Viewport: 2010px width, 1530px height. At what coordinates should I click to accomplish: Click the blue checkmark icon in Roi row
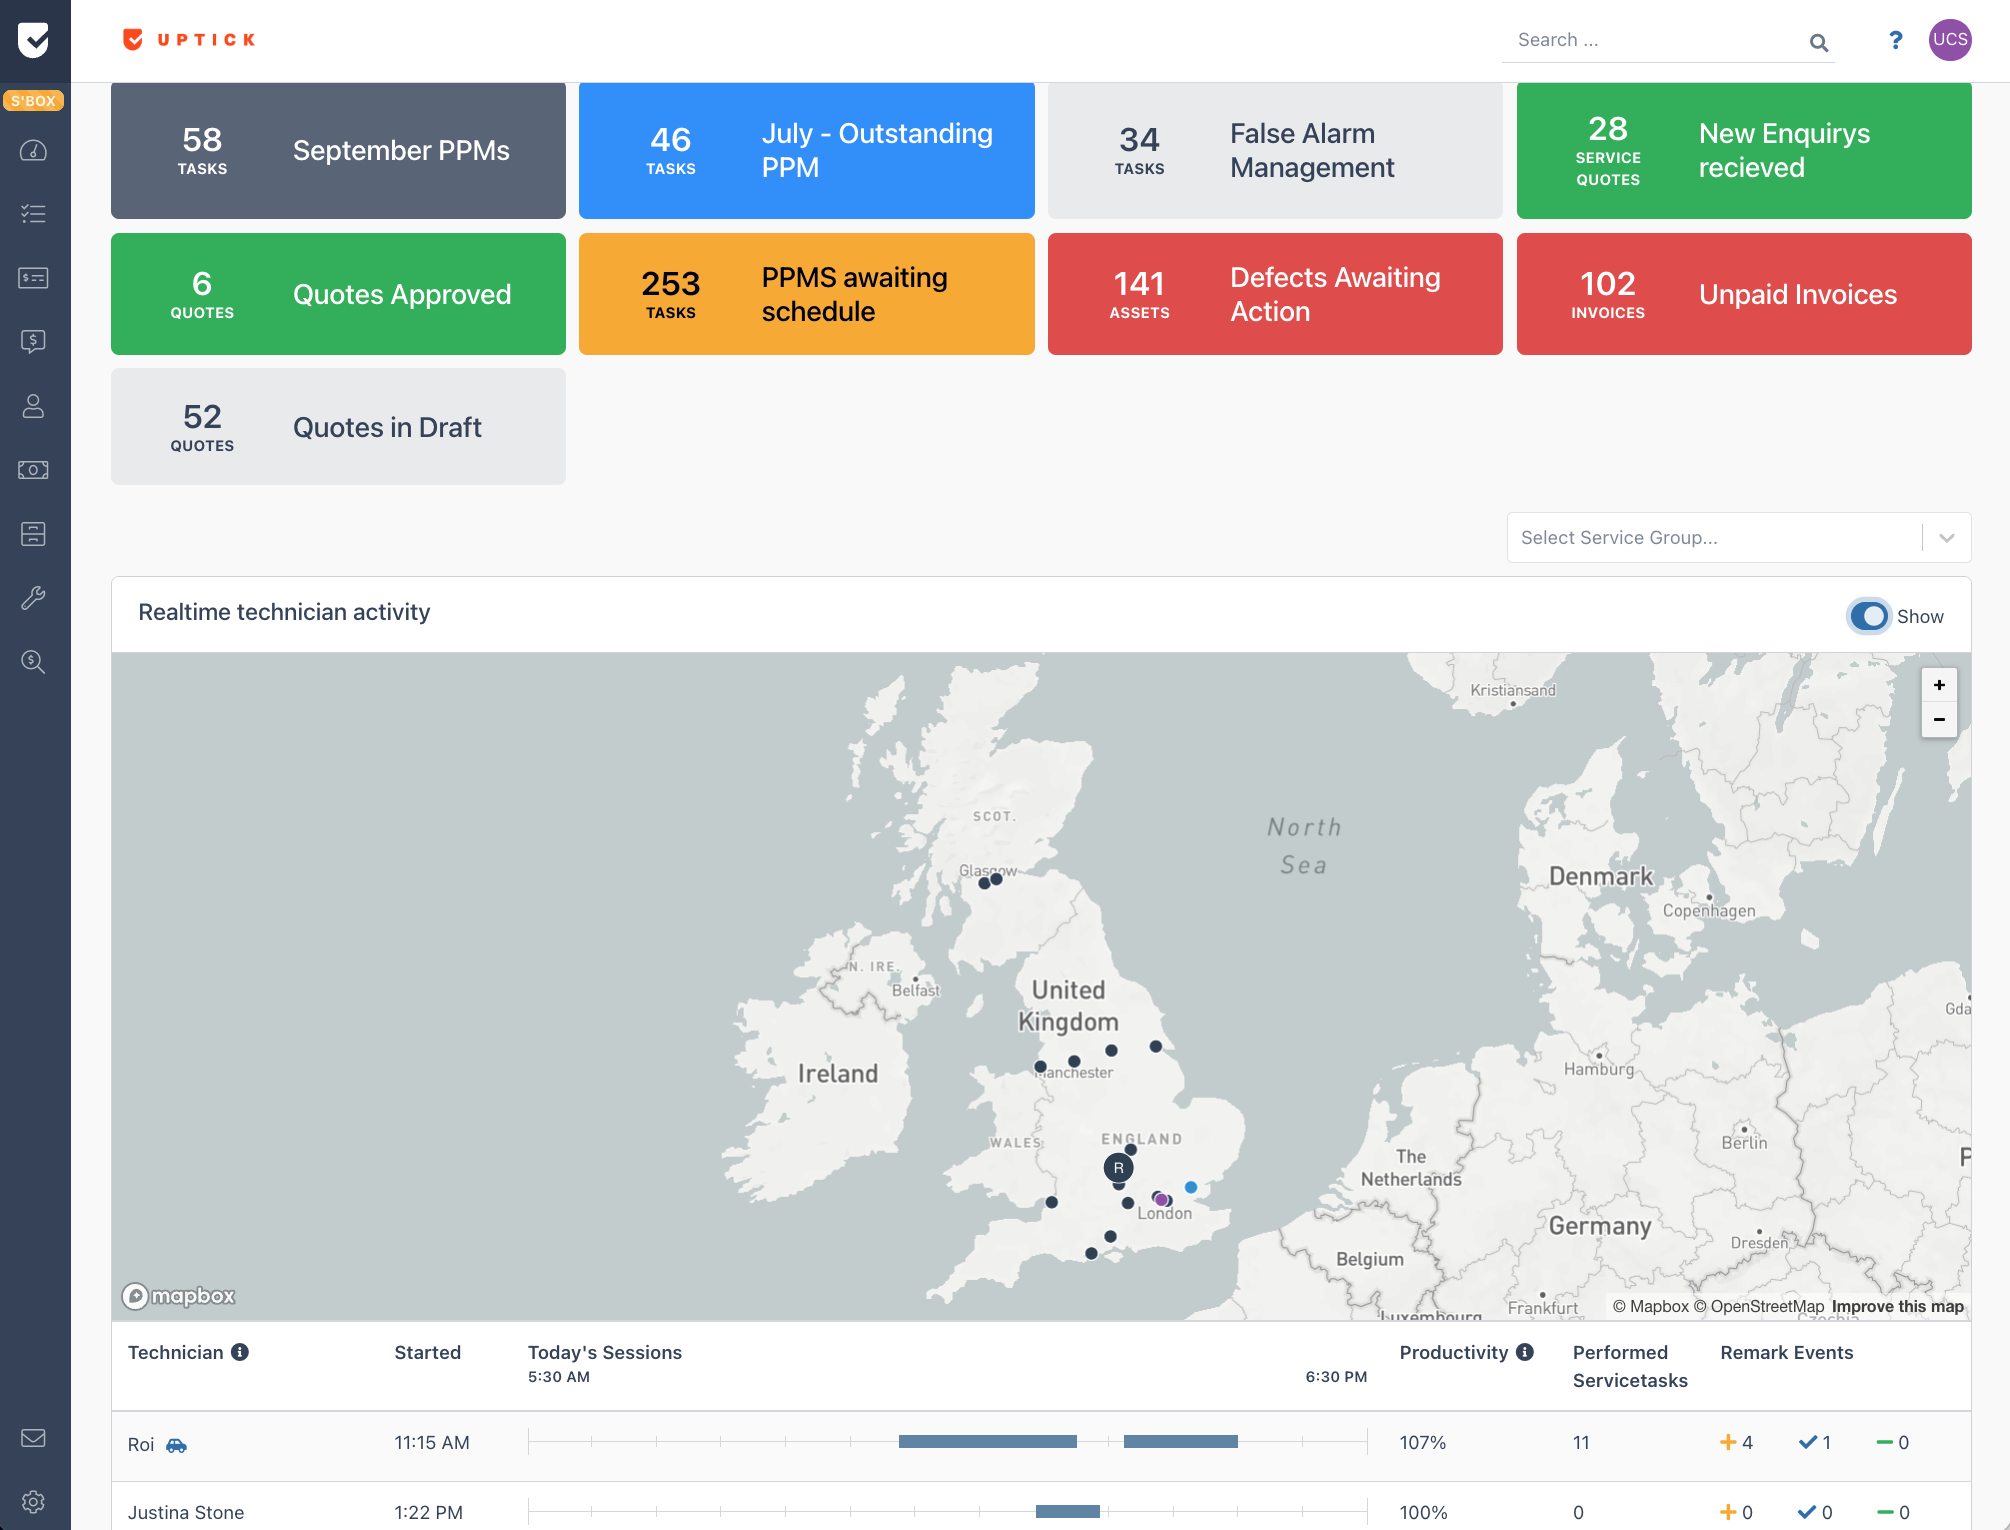[x=1808, y=1442]
